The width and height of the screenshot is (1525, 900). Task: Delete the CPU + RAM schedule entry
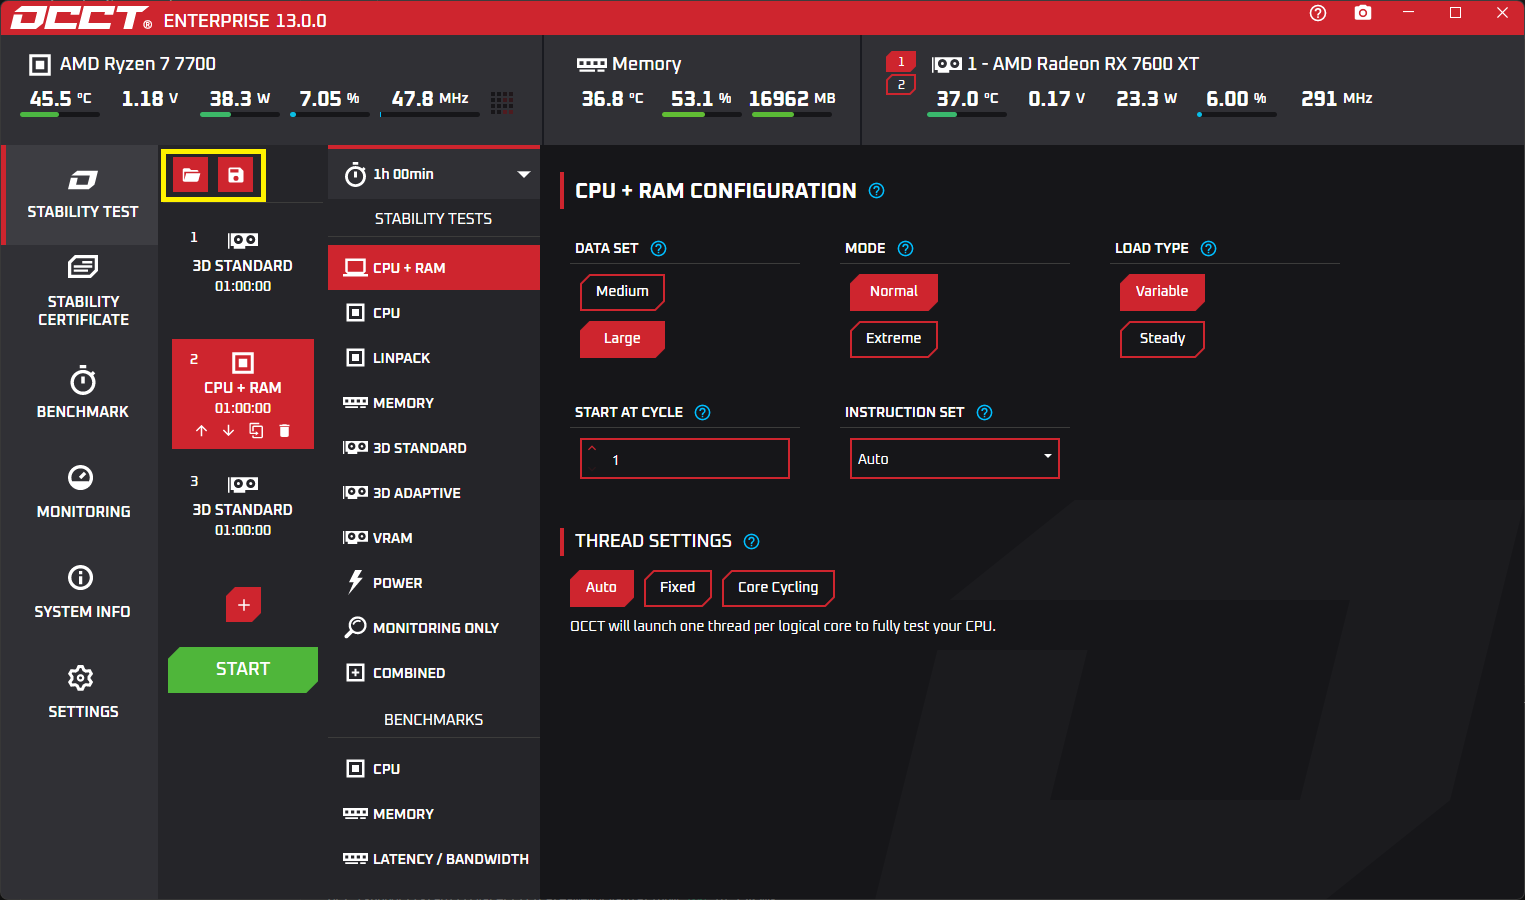pos(284,431)
